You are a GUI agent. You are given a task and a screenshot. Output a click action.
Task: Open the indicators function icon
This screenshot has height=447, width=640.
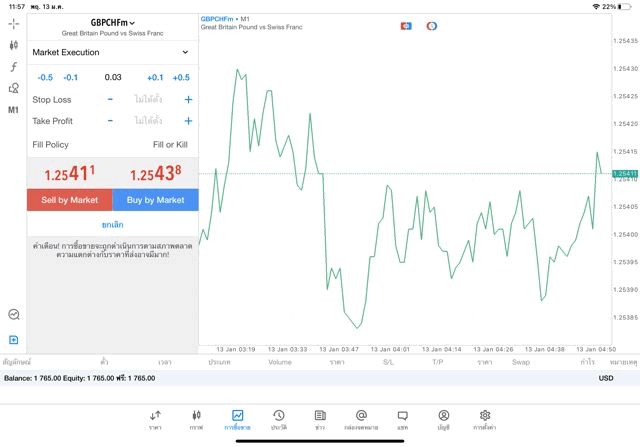coord(13,67)
